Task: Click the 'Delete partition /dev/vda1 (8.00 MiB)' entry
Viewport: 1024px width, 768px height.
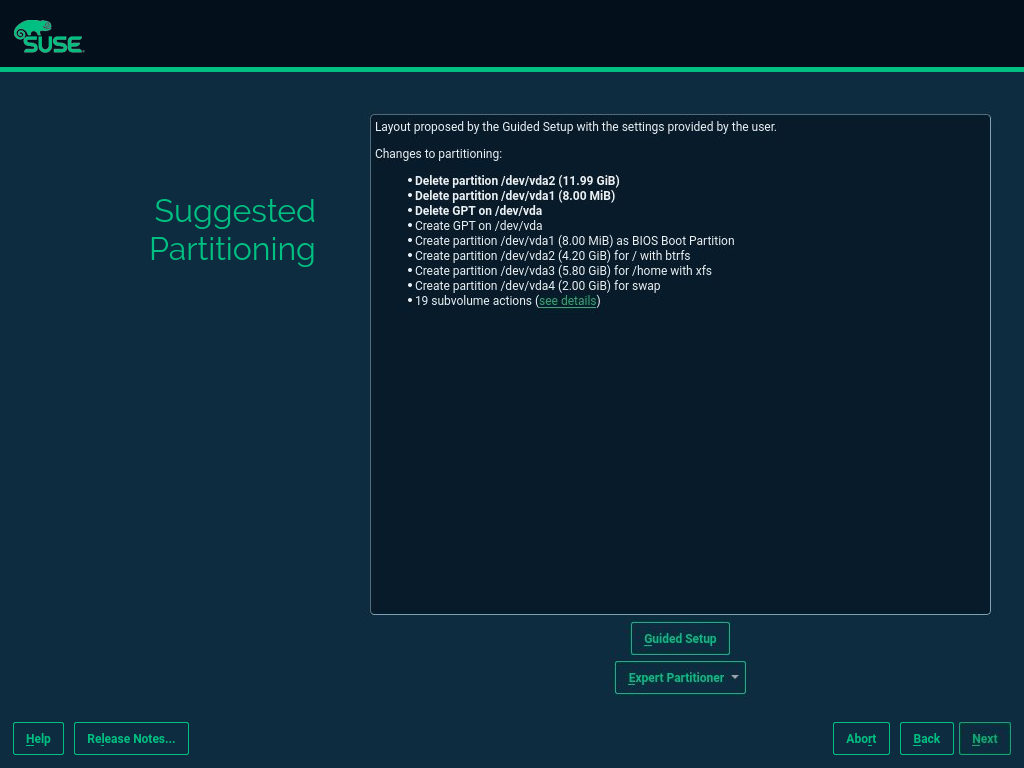Action: 514,196
